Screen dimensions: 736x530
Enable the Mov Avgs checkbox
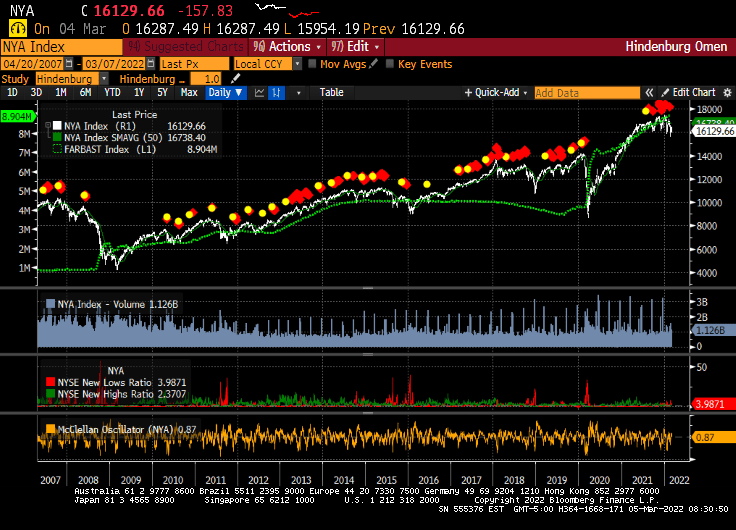click(x=312, y=63)
